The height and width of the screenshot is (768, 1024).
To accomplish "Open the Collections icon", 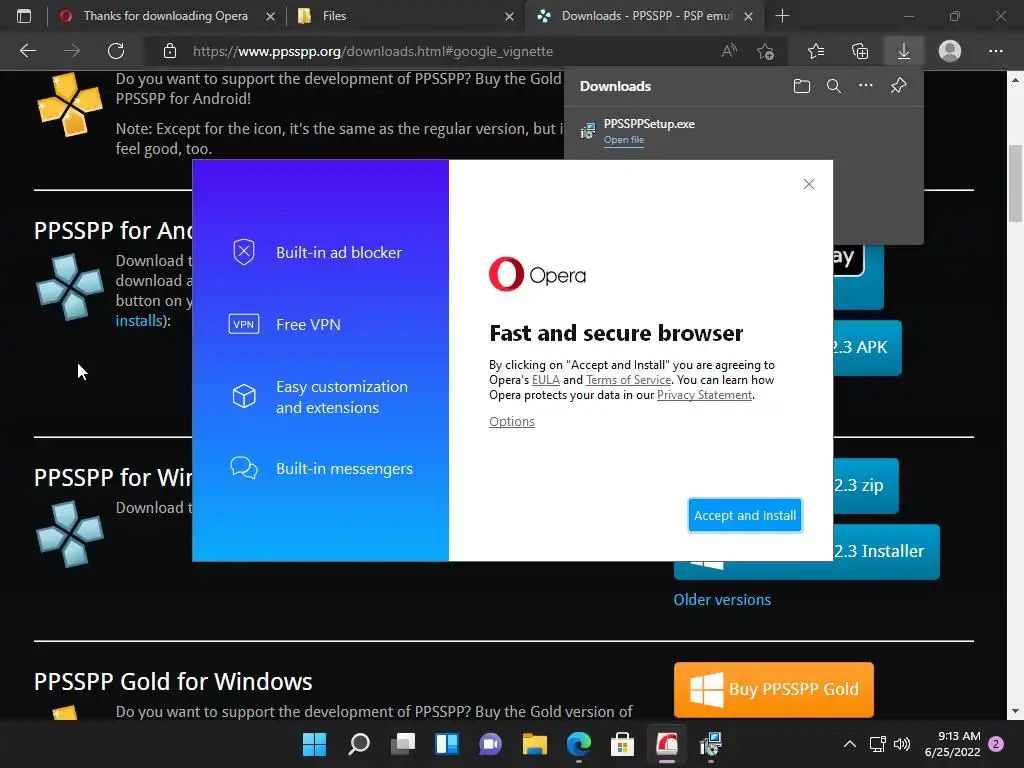I will (860, 51).
